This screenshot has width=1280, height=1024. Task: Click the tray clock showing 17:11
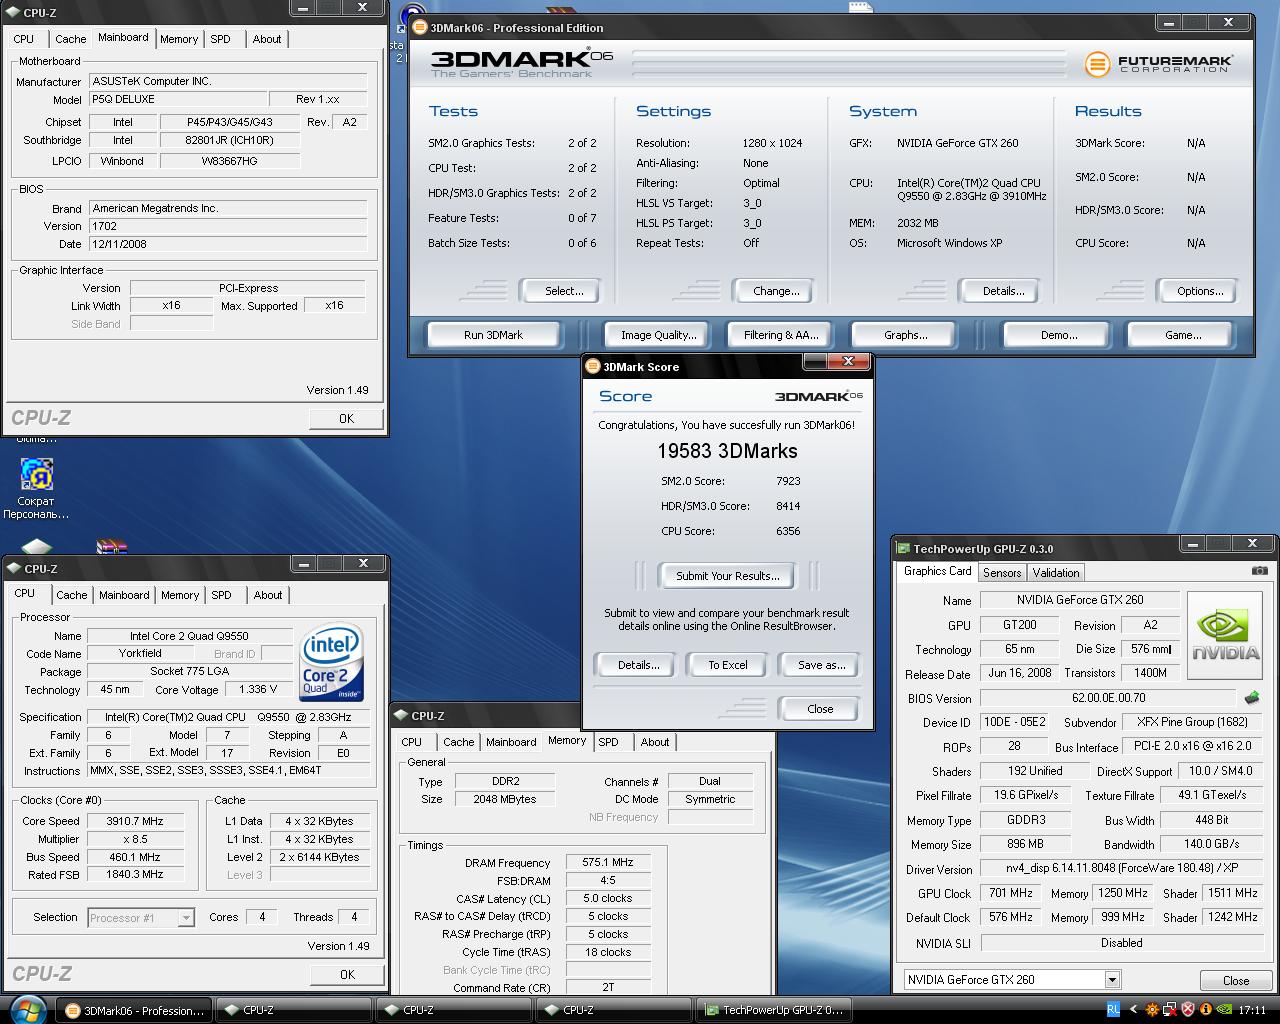pyautogui.click(x=1252, y=1010)
